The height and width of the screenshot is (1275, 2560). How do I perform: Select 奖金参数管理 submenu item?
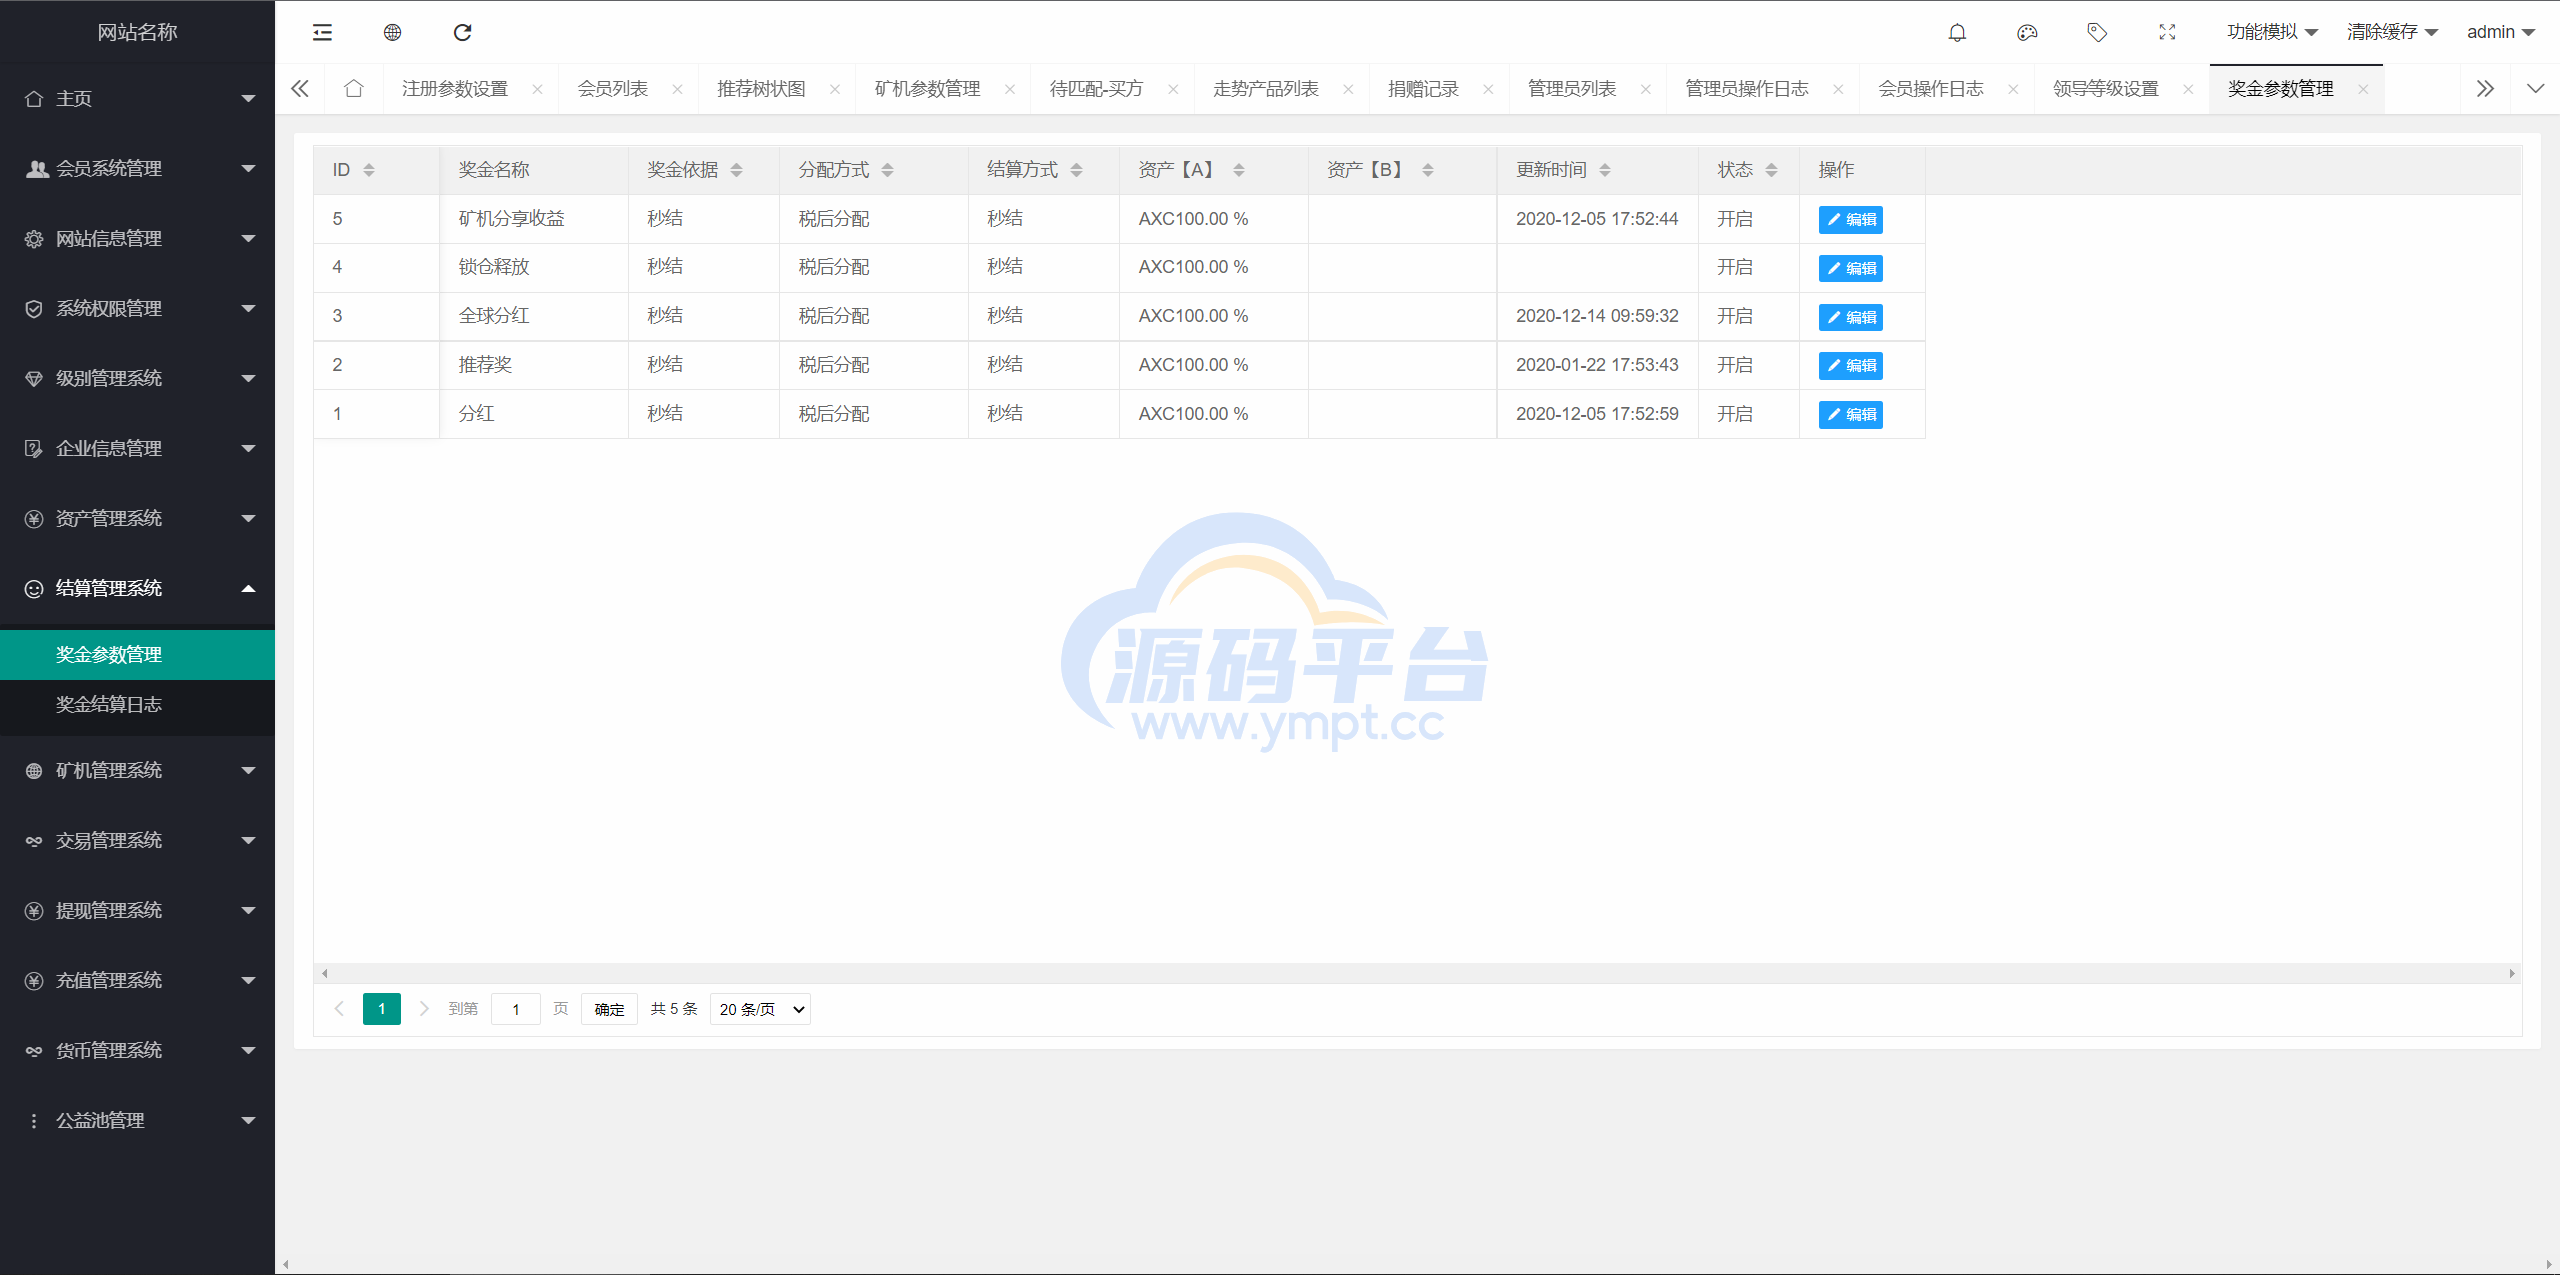(x=137, y=654)
